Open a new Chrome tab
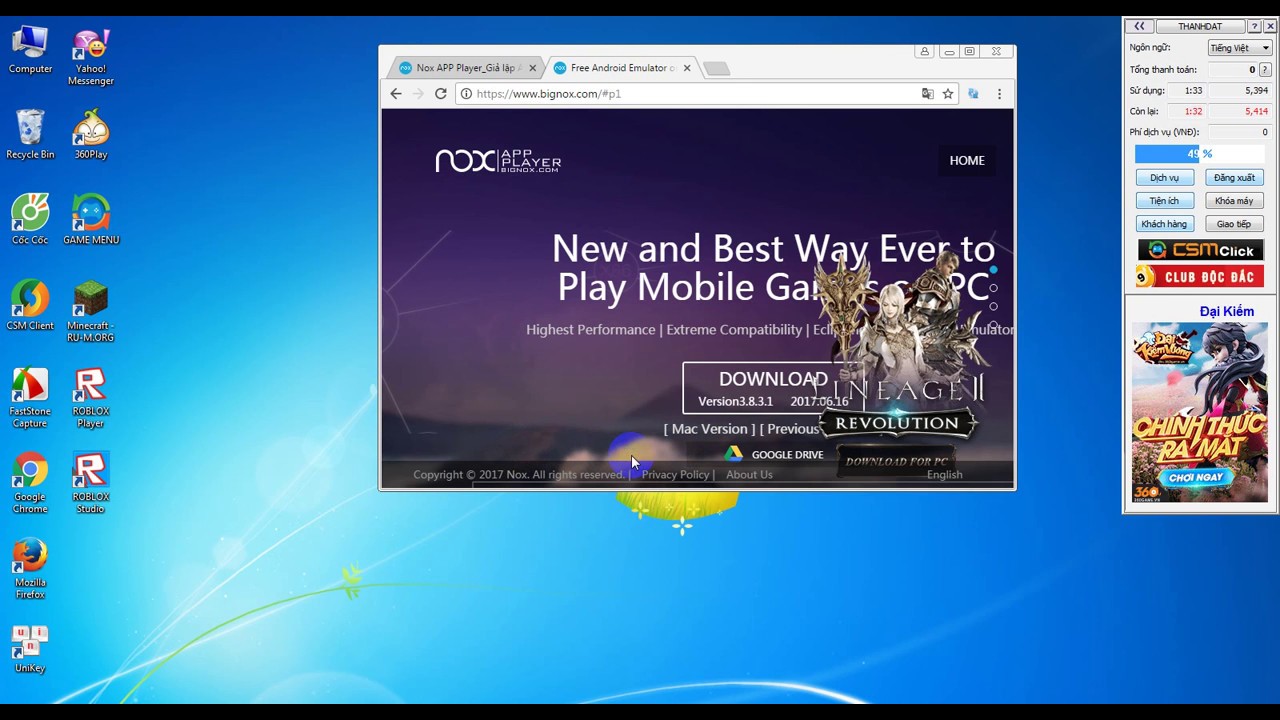The width and height of the screenshot is (1280, 720). tap(716, 68)
